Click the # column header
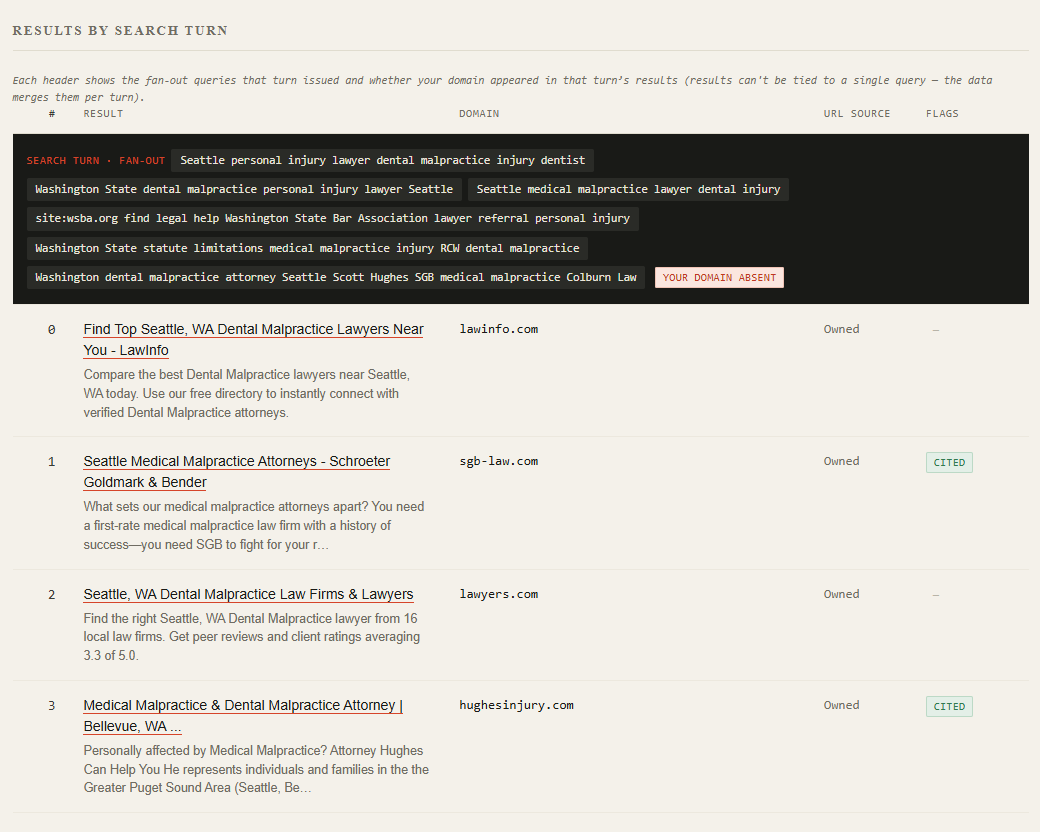 52,113
